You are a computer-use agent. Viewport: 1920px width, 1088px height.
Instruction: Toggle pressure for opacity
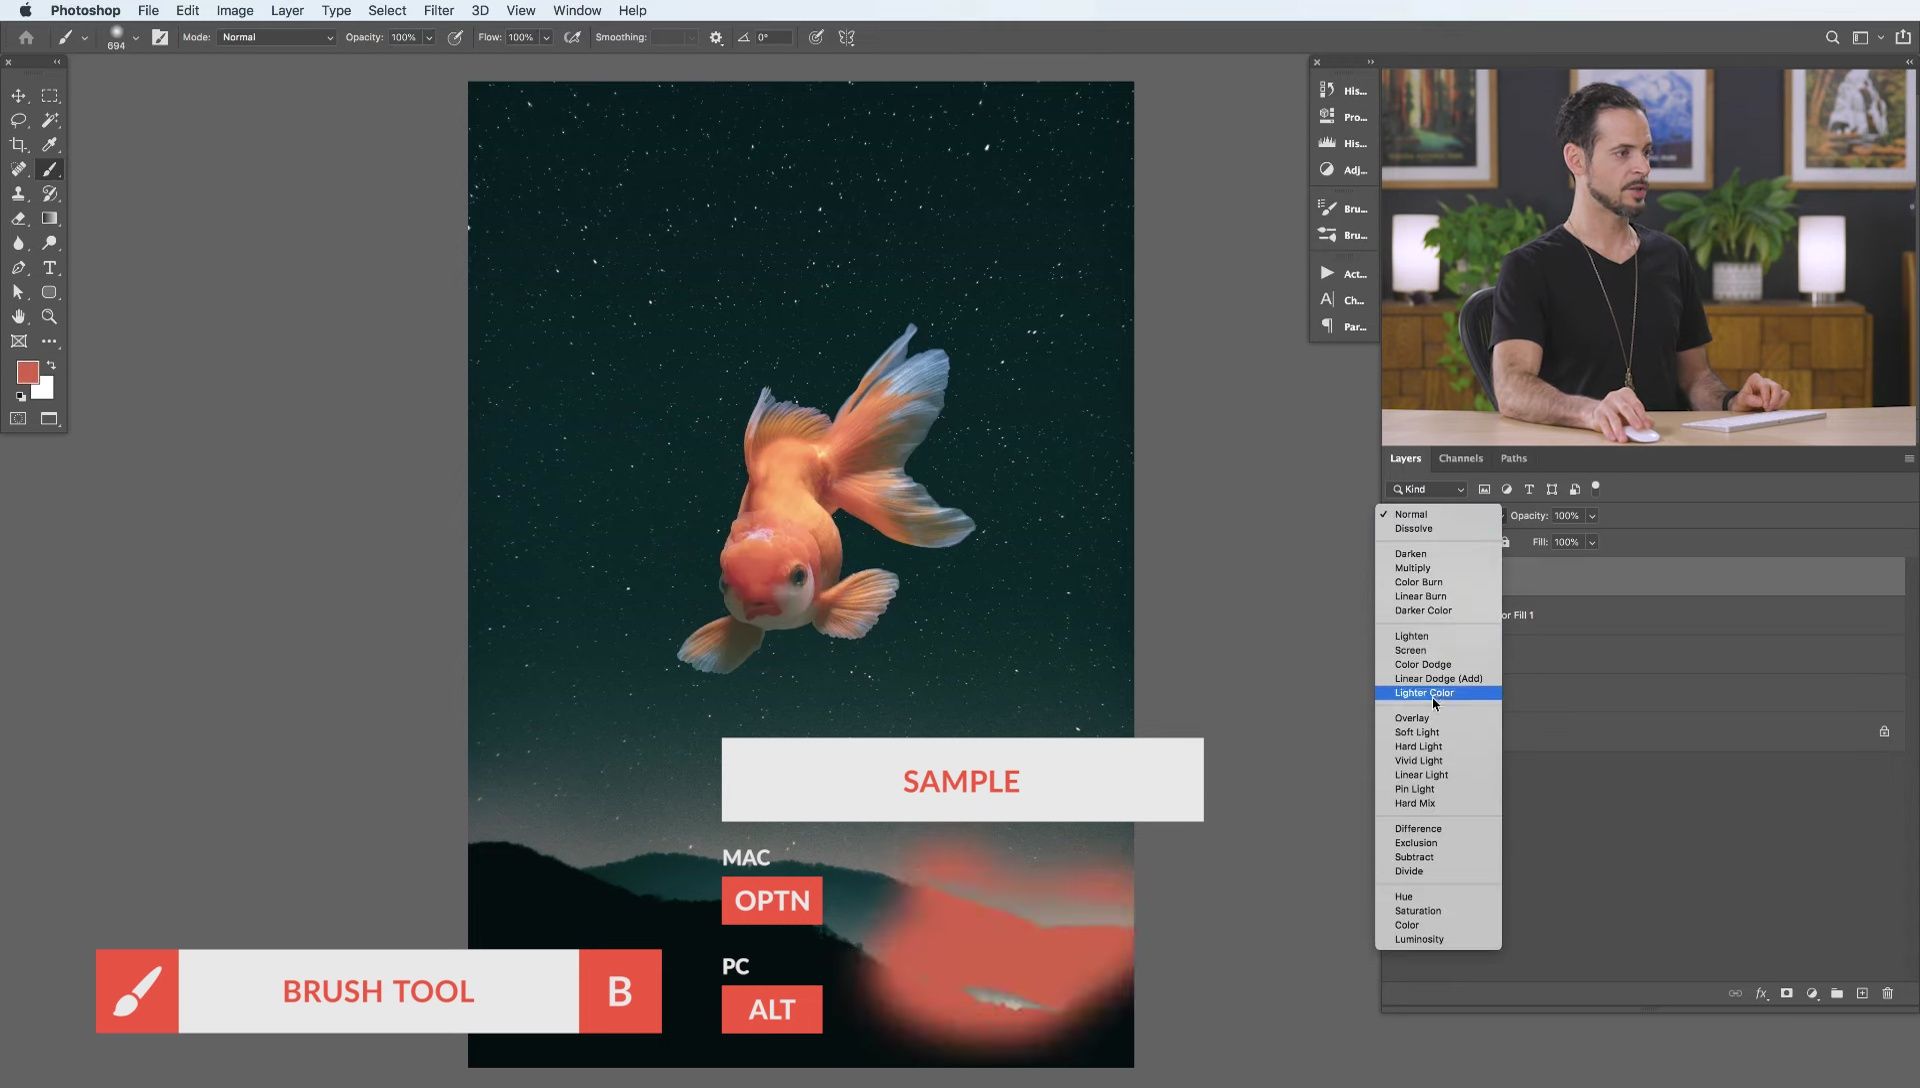pyautogui.click(x=455, y=37)
